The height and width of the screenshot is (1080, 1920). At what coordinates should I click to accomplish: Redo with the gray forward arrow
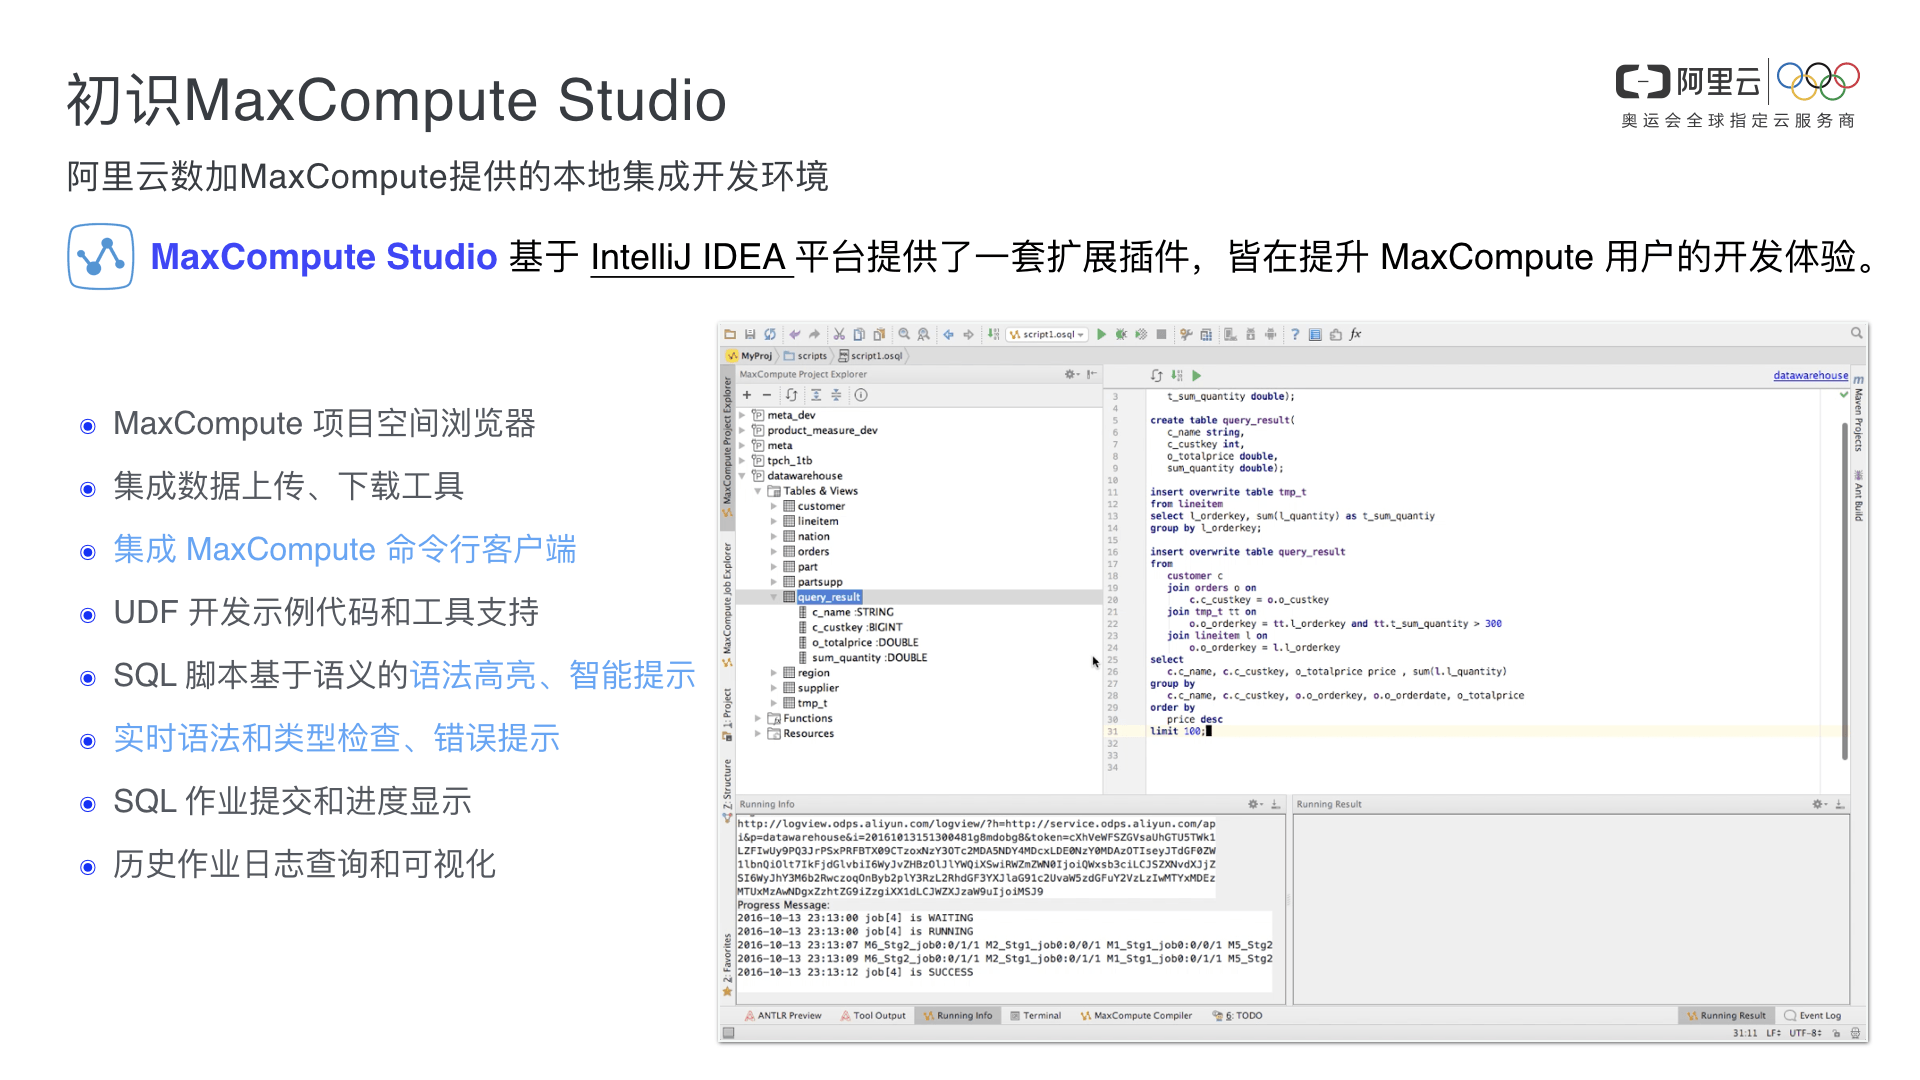point(814,335)
